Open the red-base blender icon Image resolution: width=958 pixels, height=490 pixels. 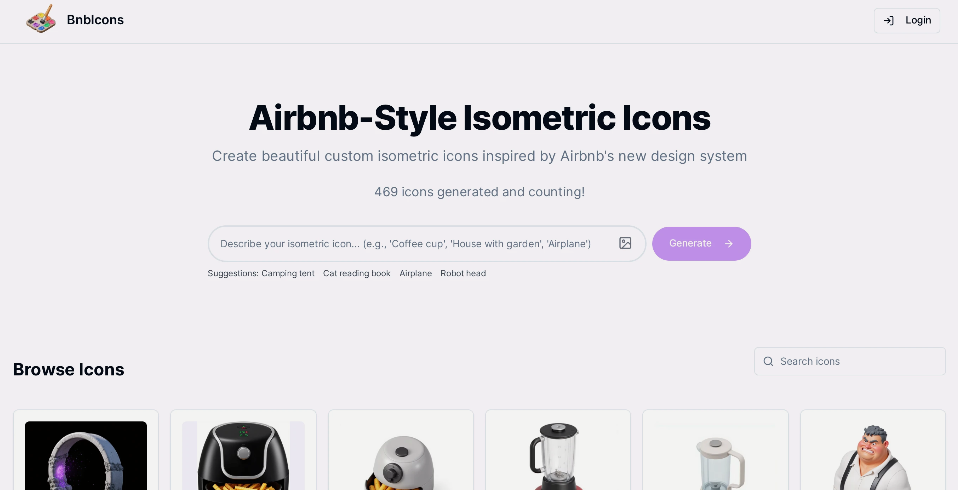click(x=558, y=455)
